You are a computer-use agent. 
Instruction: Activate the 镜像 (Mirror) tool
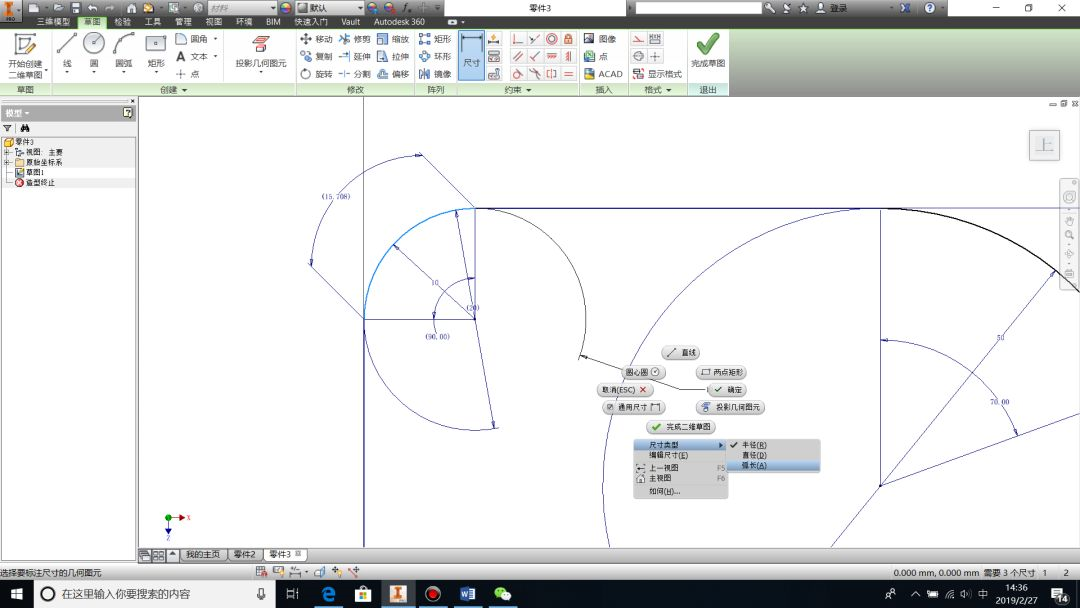[435, 74]
